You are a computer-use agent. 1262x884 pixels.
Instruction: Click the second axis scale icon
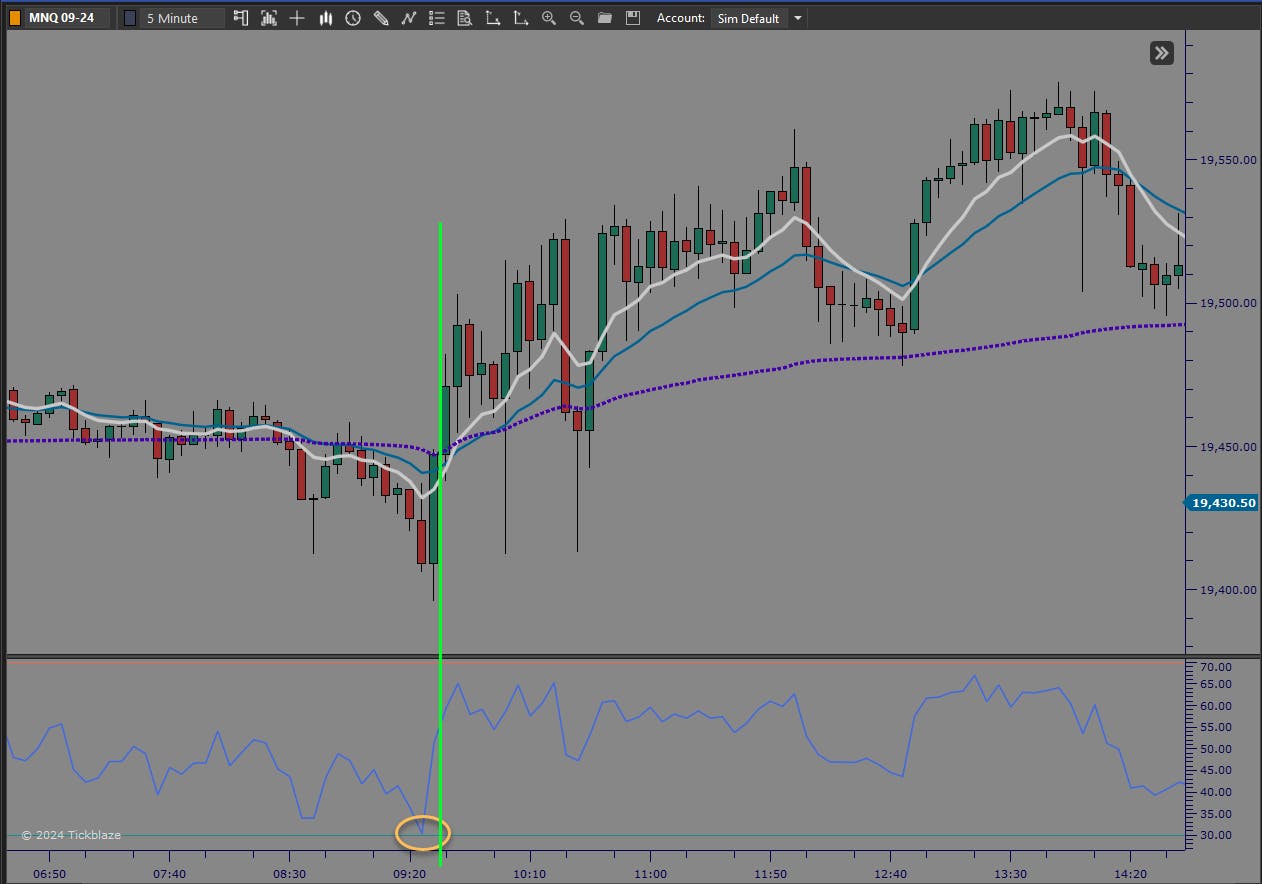pyautogui.click(x=520, y=18)
